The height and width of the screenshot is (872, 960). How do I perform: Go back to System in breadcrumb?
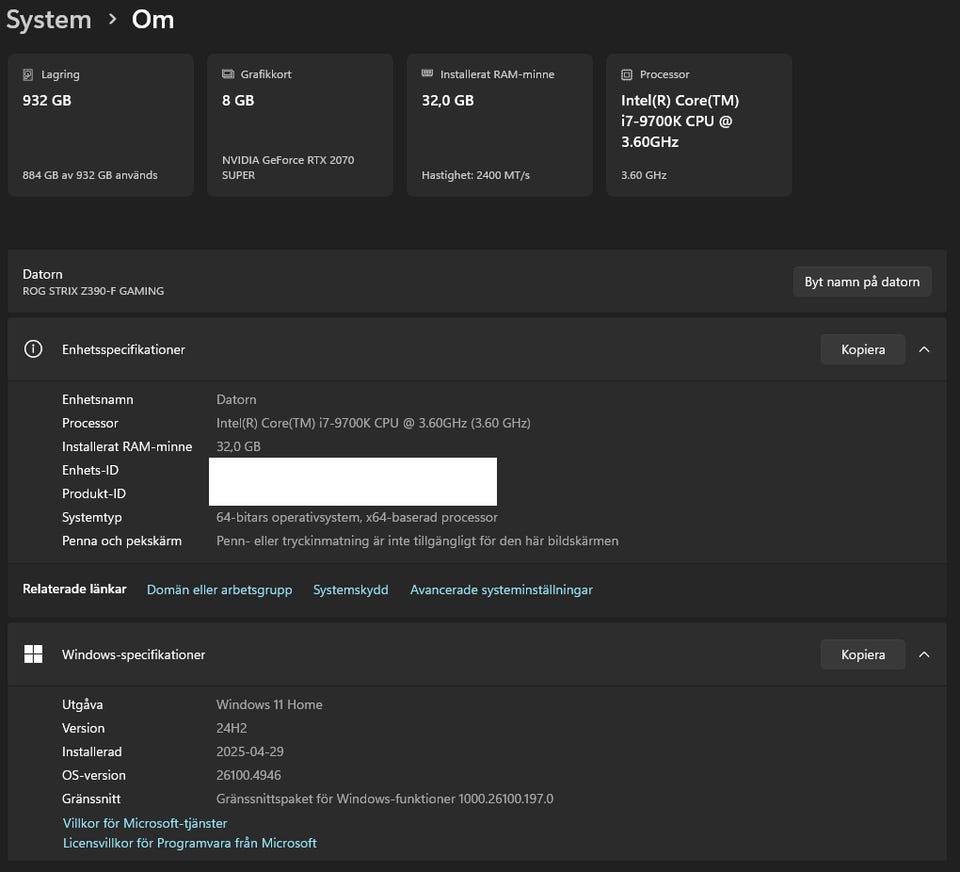point(48,19)
